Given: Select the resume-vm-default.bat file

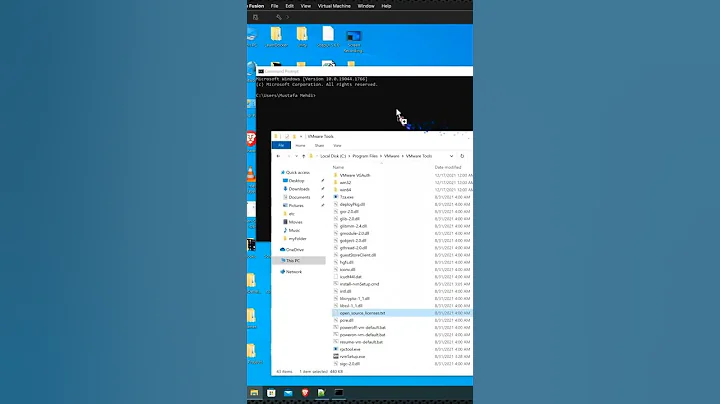Looking at the screenshot, I should [361, 342].
